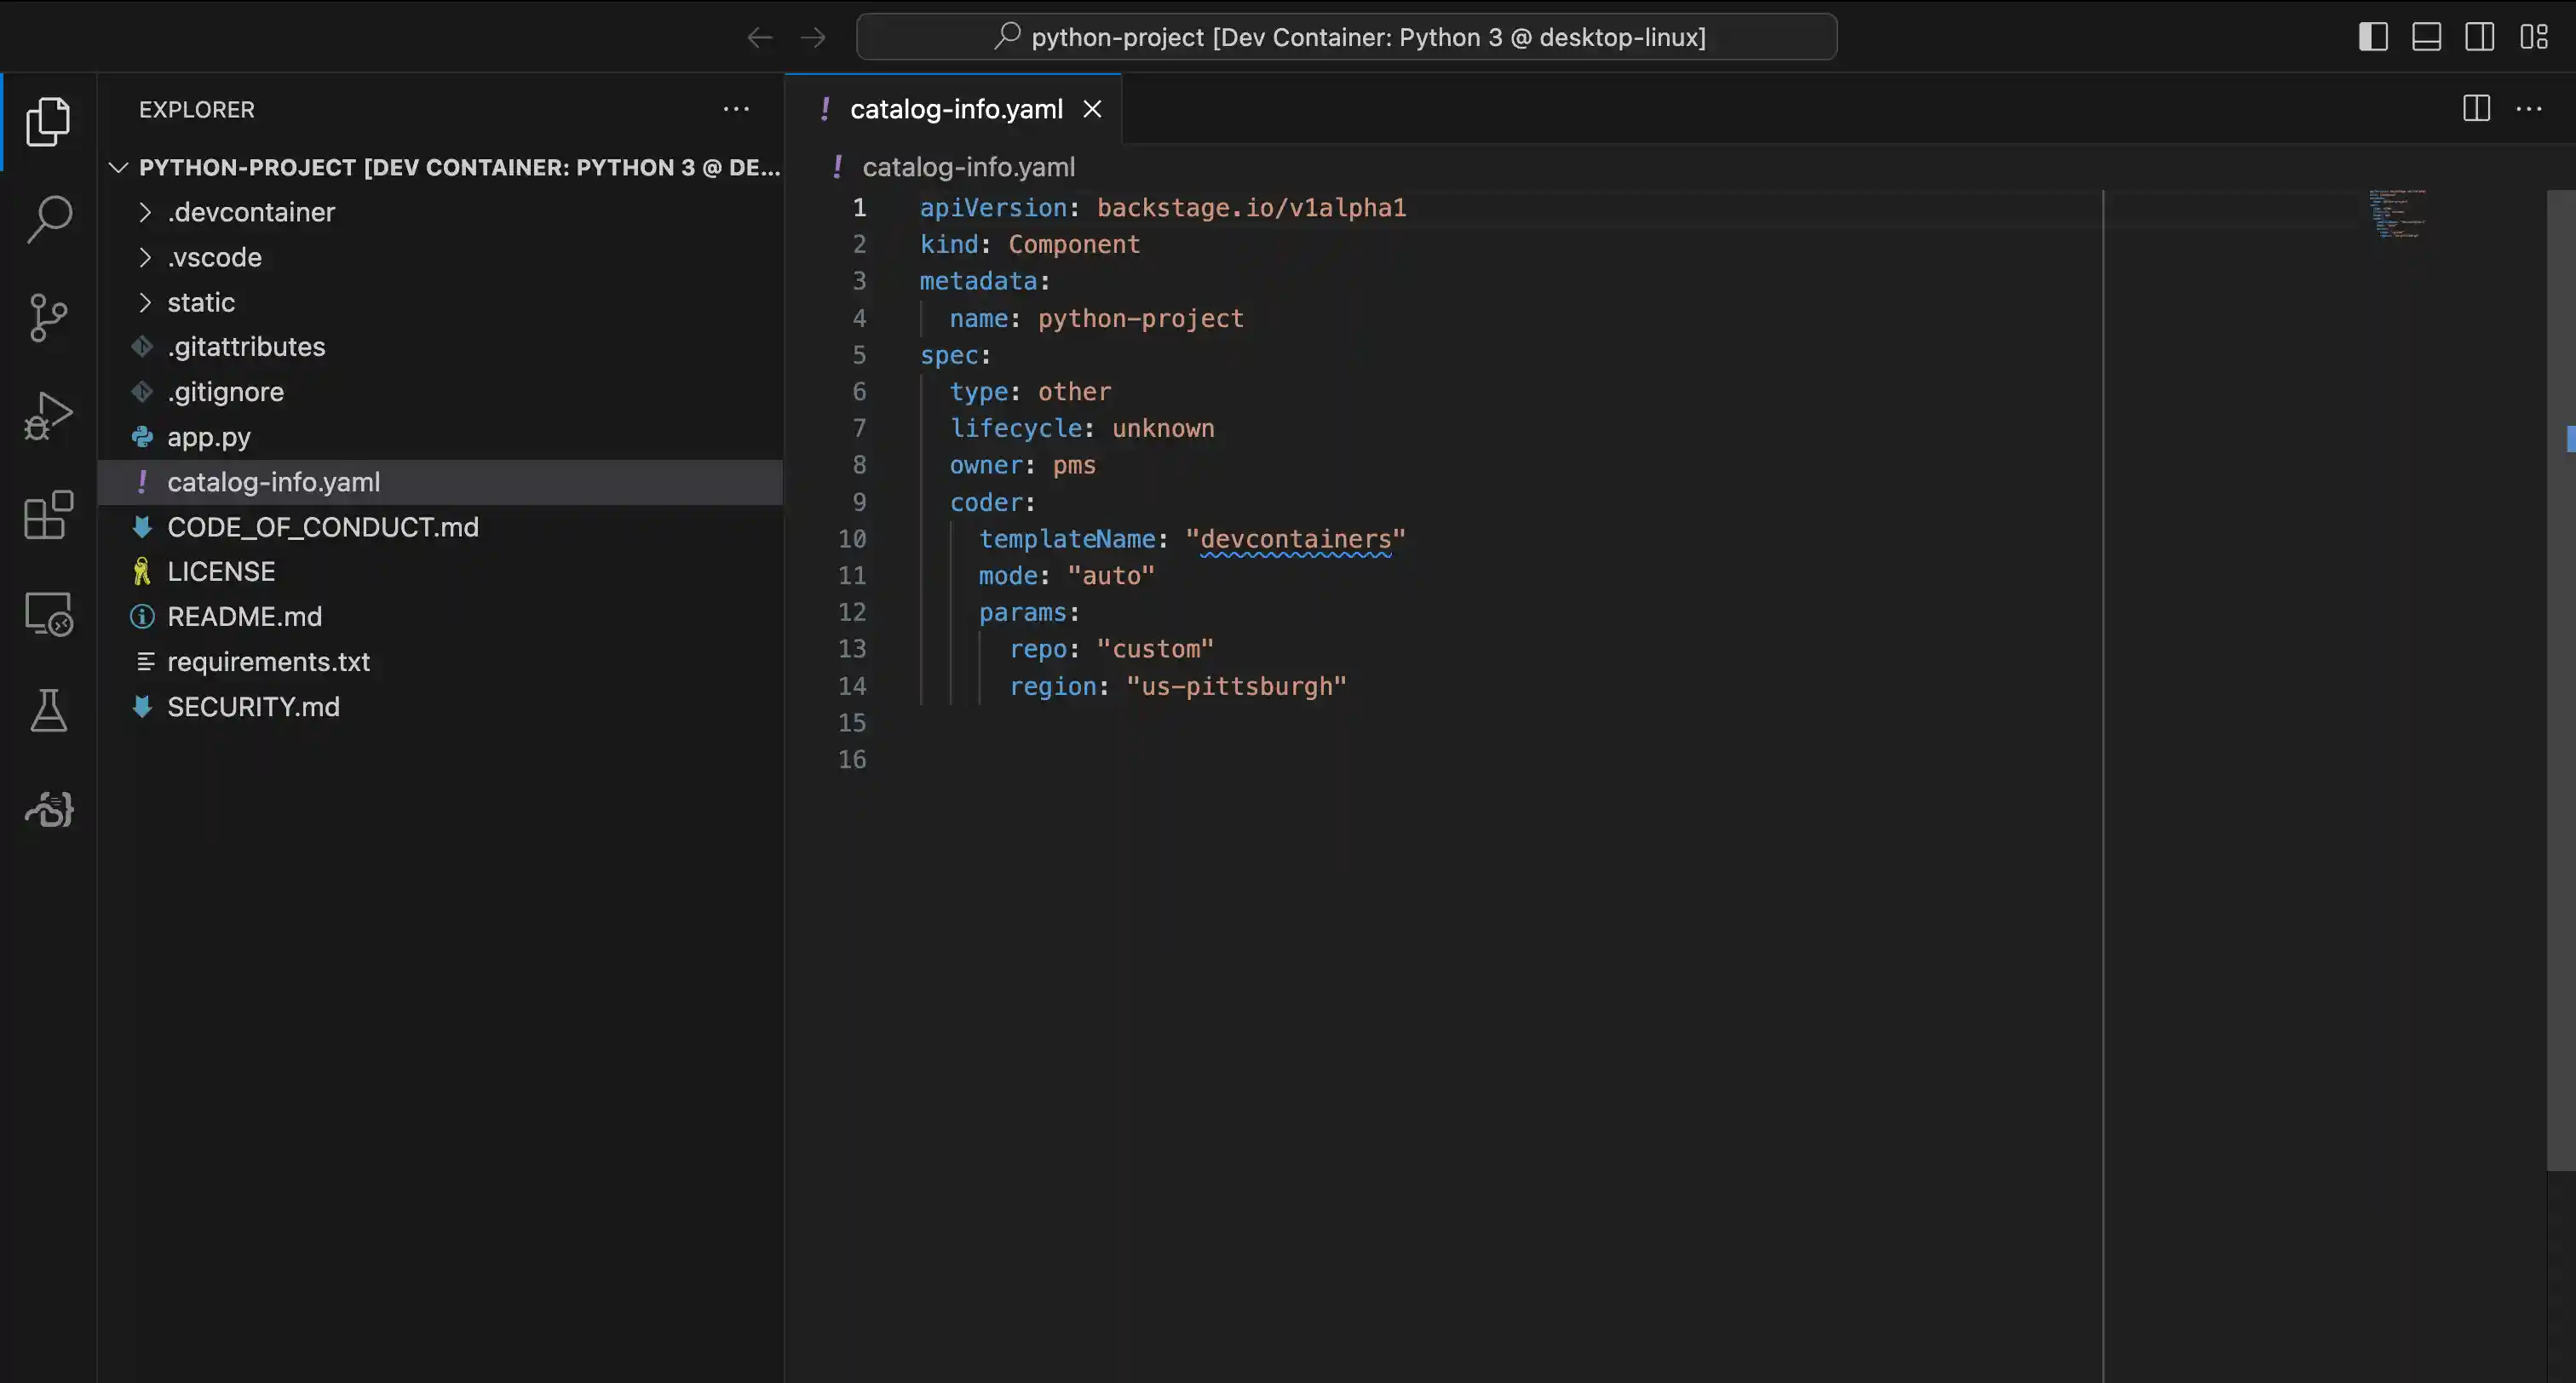Toggle the bottom Panel visibility
The image size is (2576, 1383).
pos(2428,36)
